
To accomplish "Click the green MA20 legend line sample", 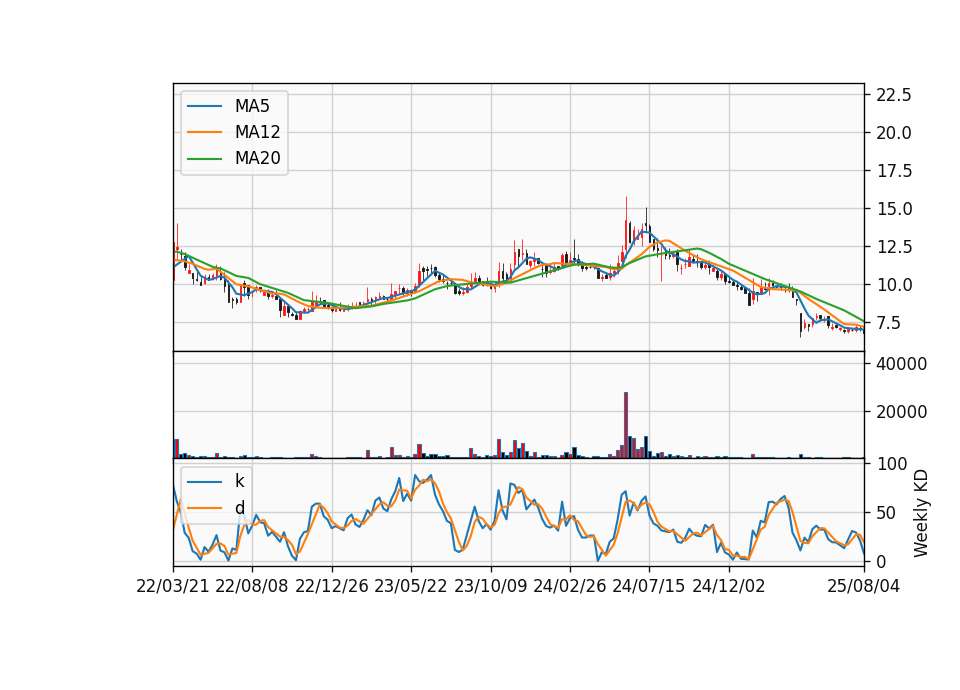I will [204, 159].
